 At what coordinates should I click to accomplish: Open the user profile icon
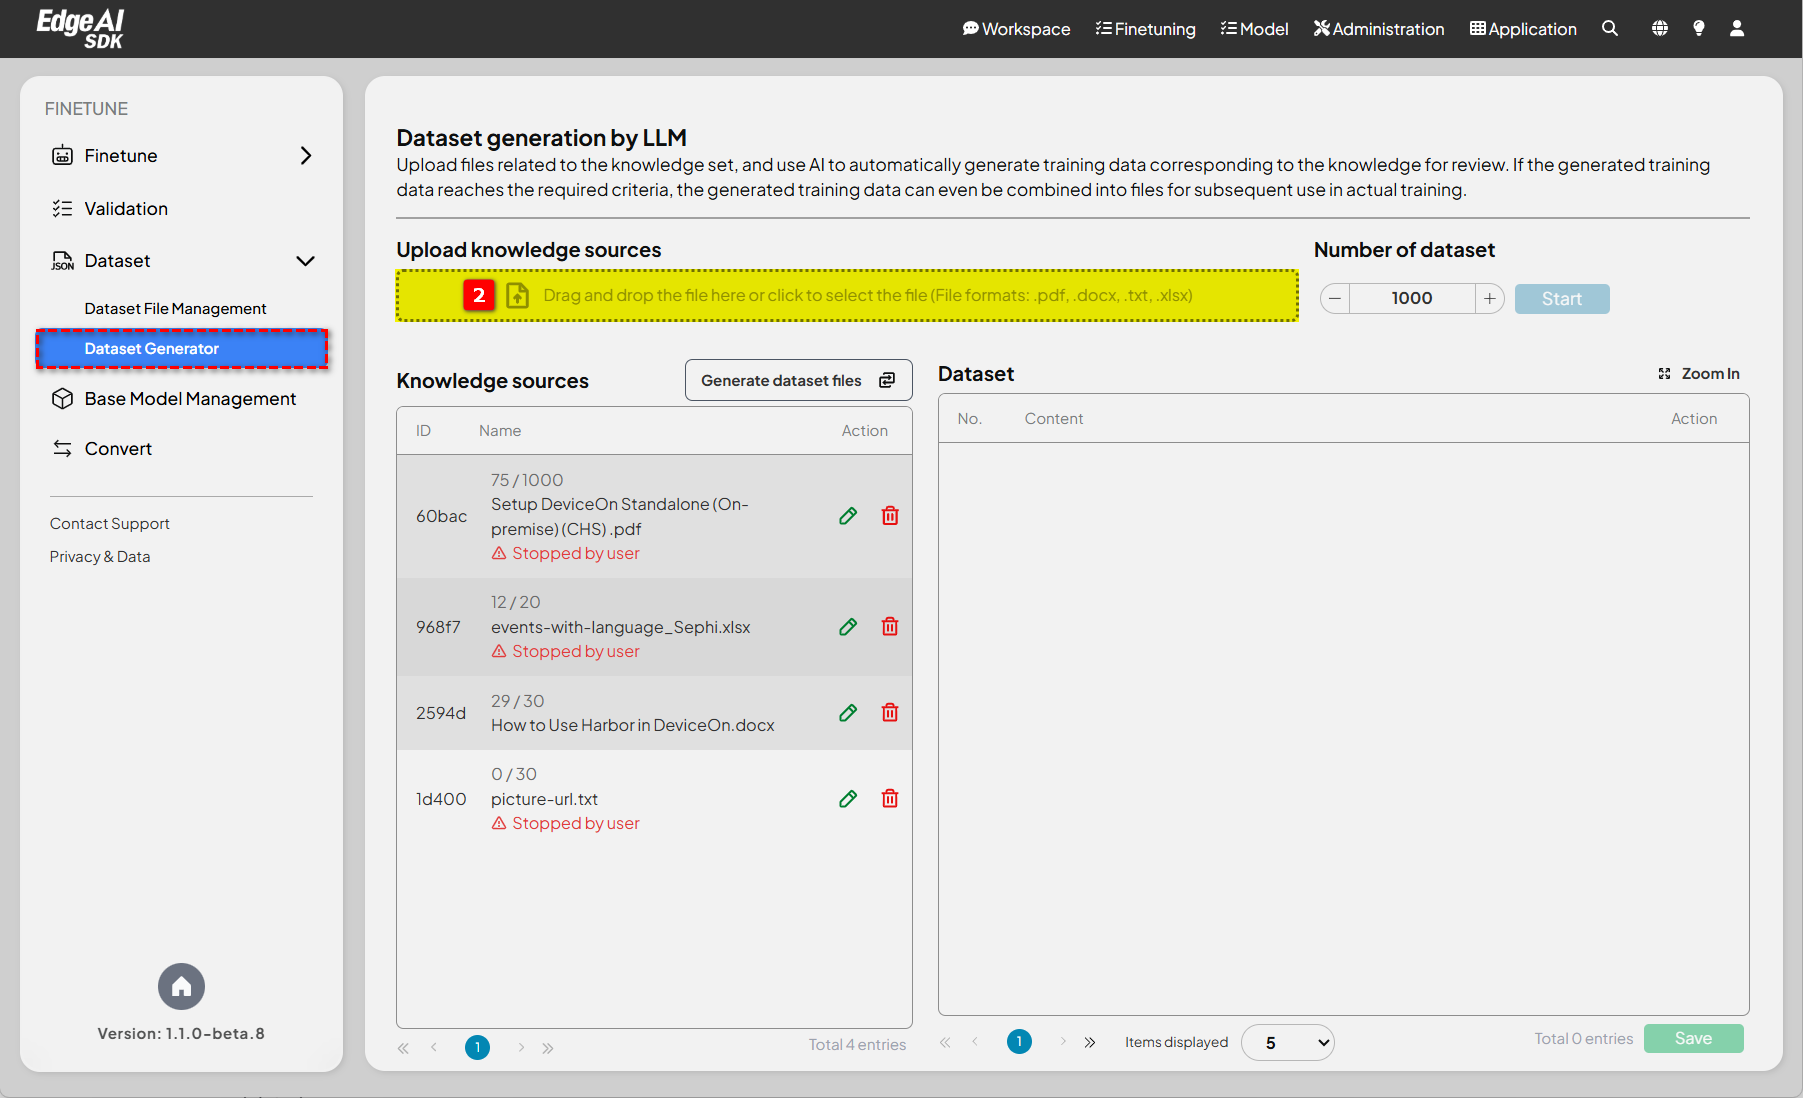coord(1737,29)
